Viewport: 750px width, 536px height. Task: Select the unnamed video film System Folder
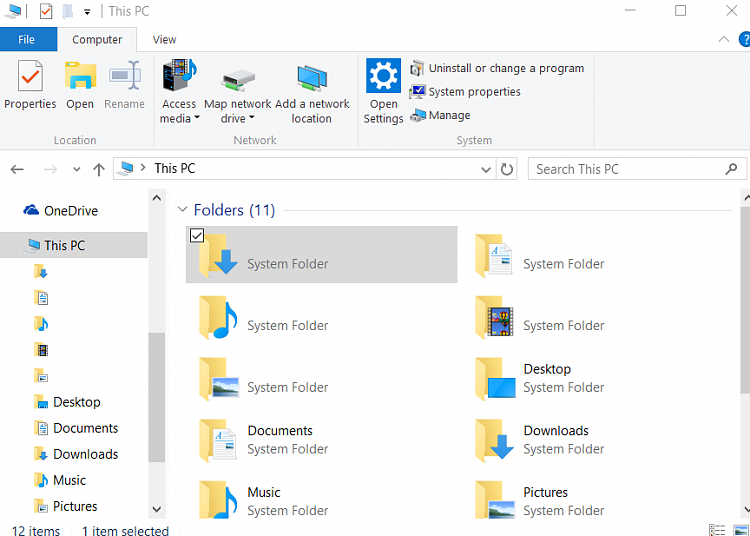click(542, 317)
